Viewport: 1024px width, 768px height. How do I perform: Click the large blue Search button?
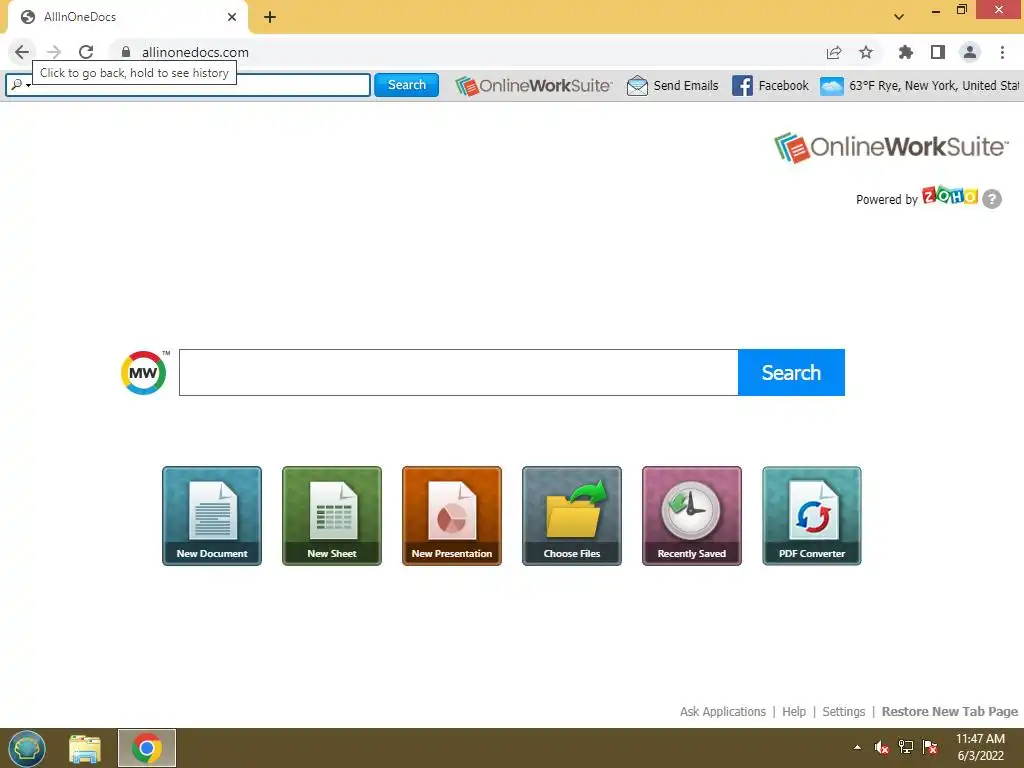tap(791, 372)
